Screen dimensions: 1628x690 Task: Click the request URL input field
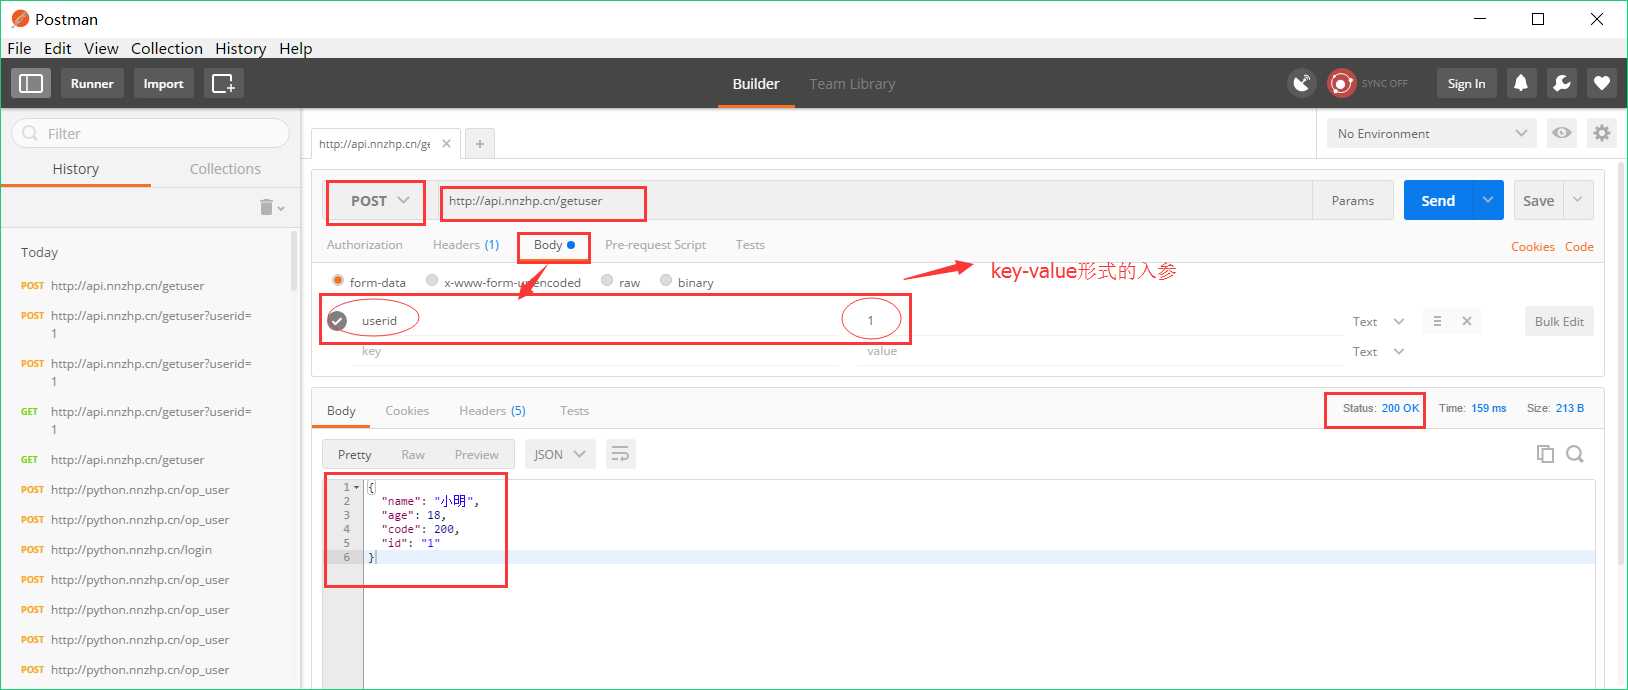(875, 200)
